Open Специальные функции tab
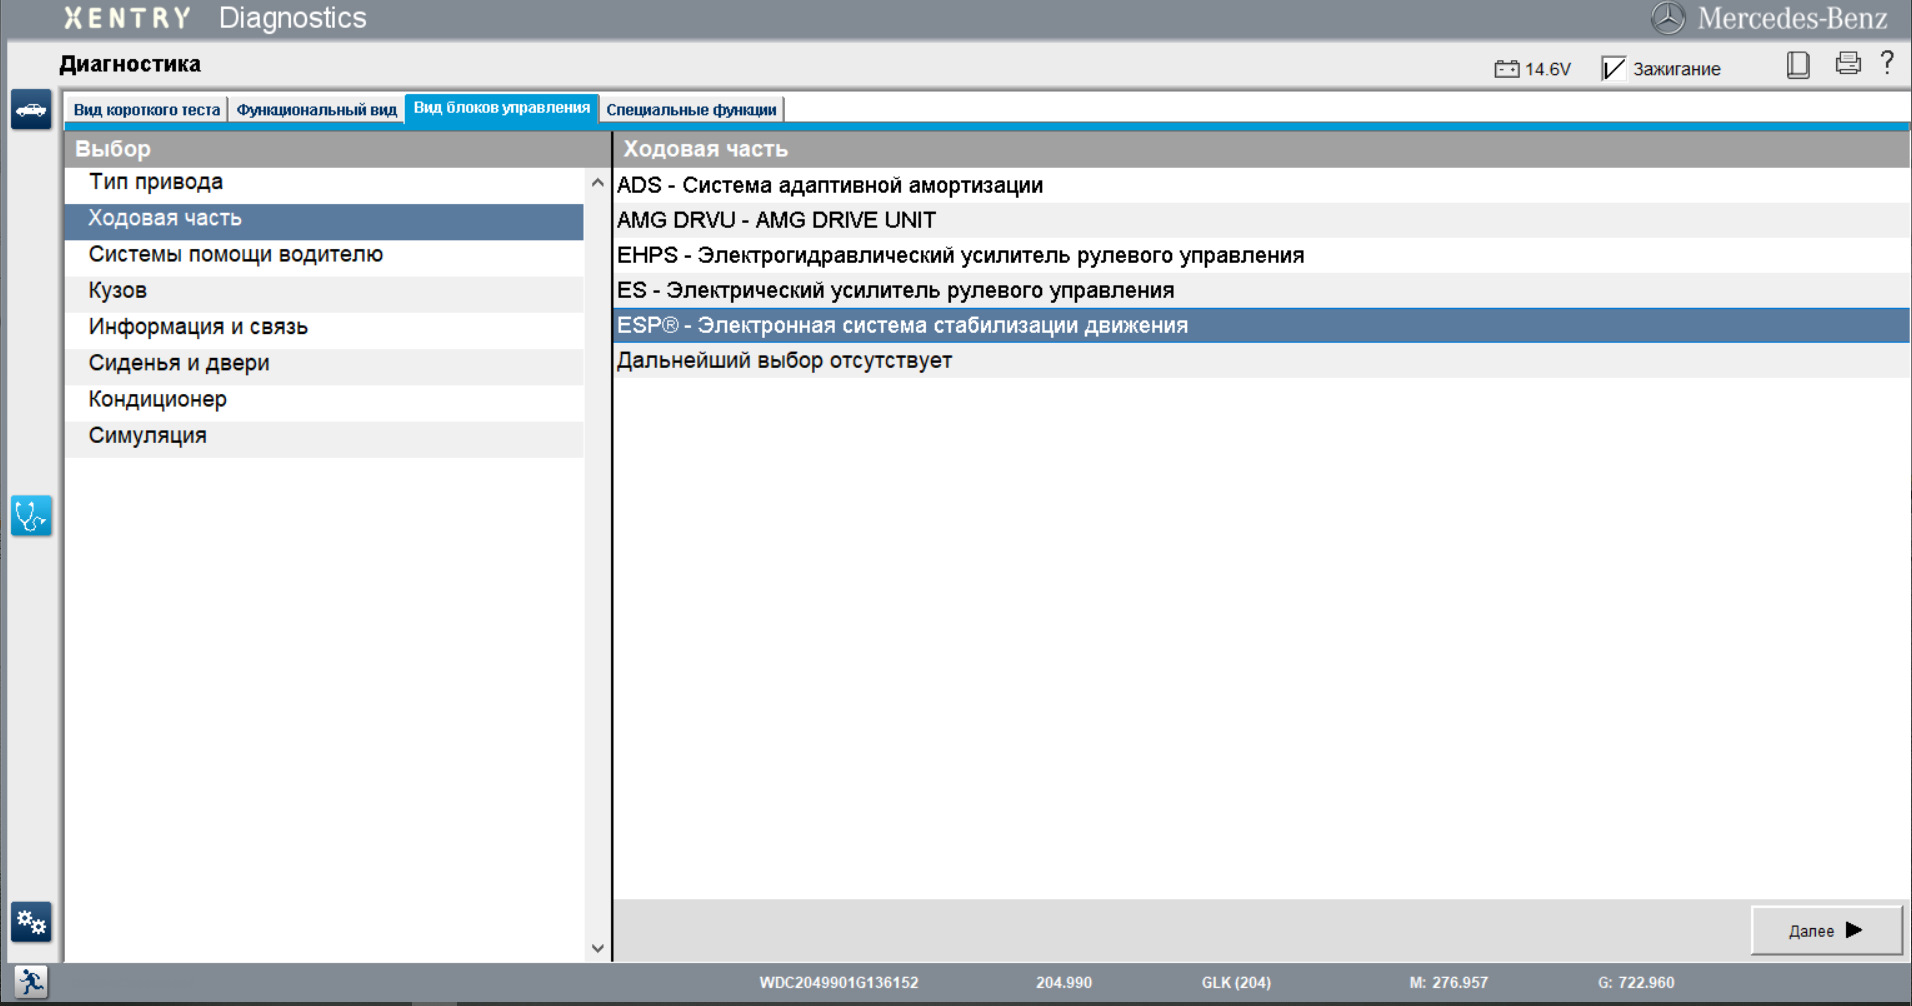This screenshot has height=1006, width=1912. coord(691,110)
